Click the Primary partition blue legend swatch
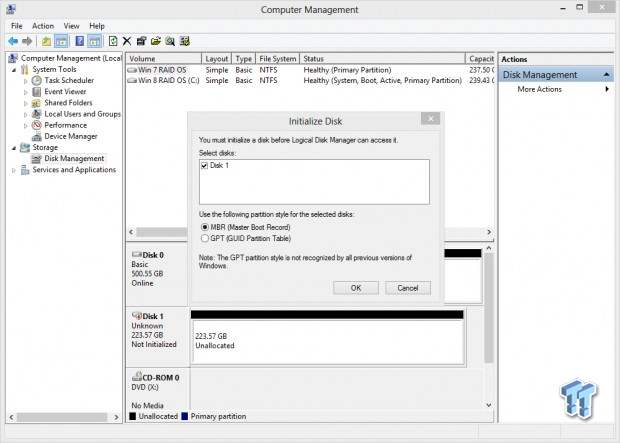The width and height of the screenshot is (620, 443). [x=185, y=416]
